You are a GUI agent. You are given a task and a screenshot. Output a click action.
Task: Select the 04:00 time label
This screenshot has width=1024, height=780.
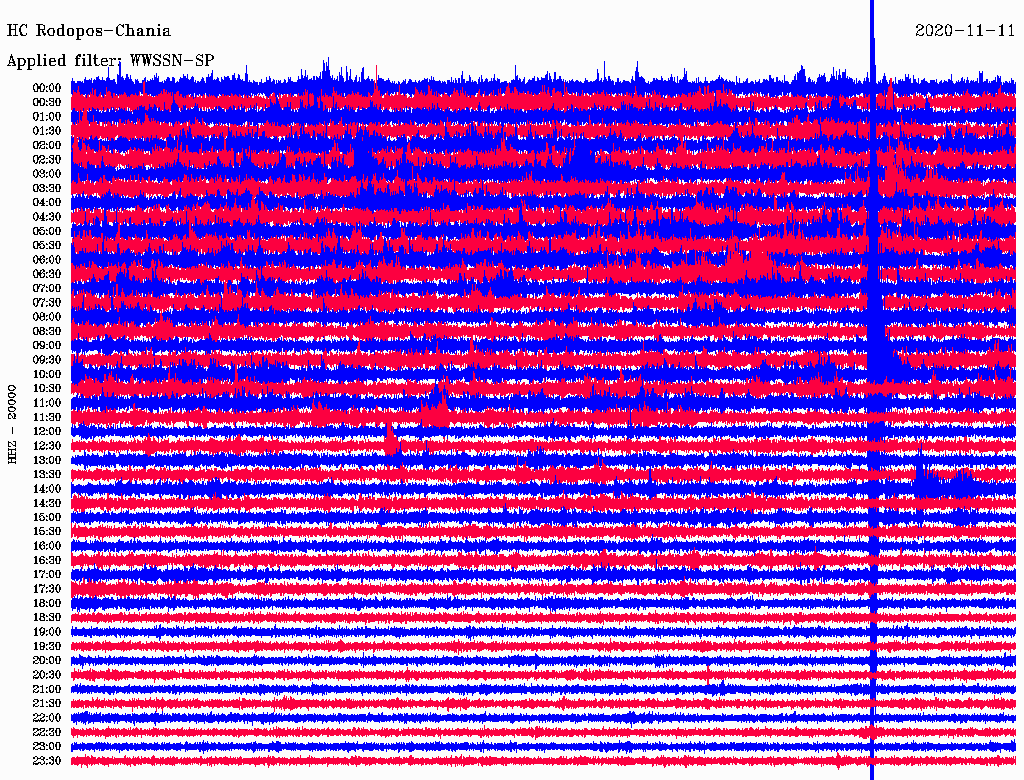(x=47, y=203)
